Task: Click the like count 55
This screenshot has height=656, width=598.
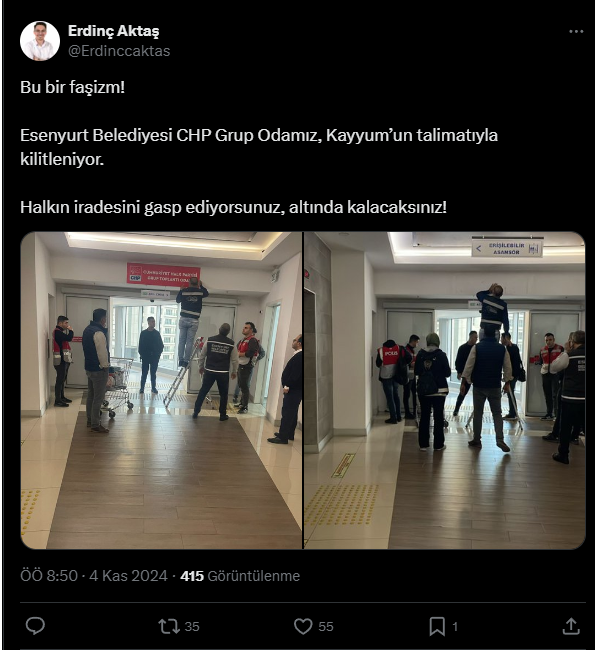Action: click(x=326, y=627)
